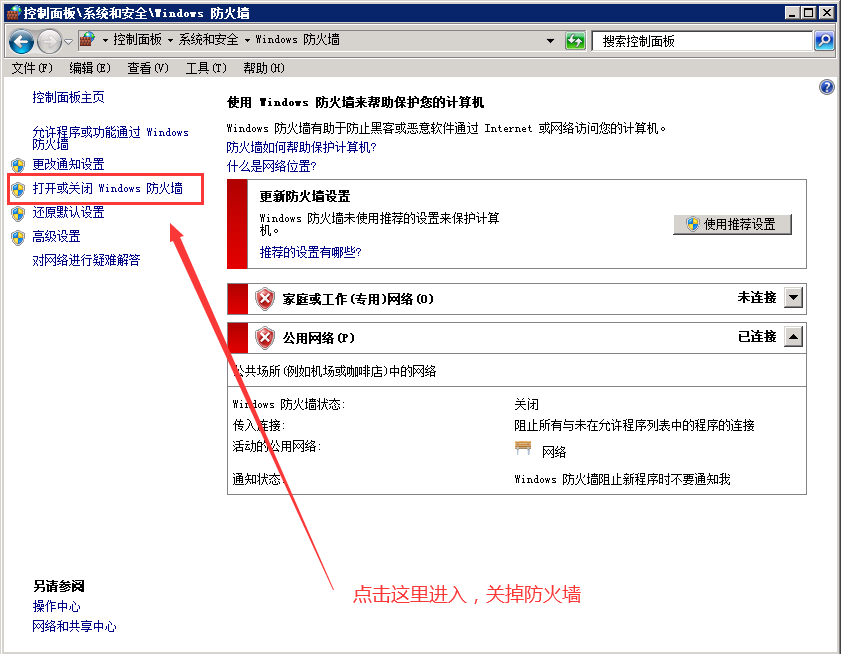Screen dimensions: 841x654
Task: Minimize the firewall window
Action: [x=792, y=13]
